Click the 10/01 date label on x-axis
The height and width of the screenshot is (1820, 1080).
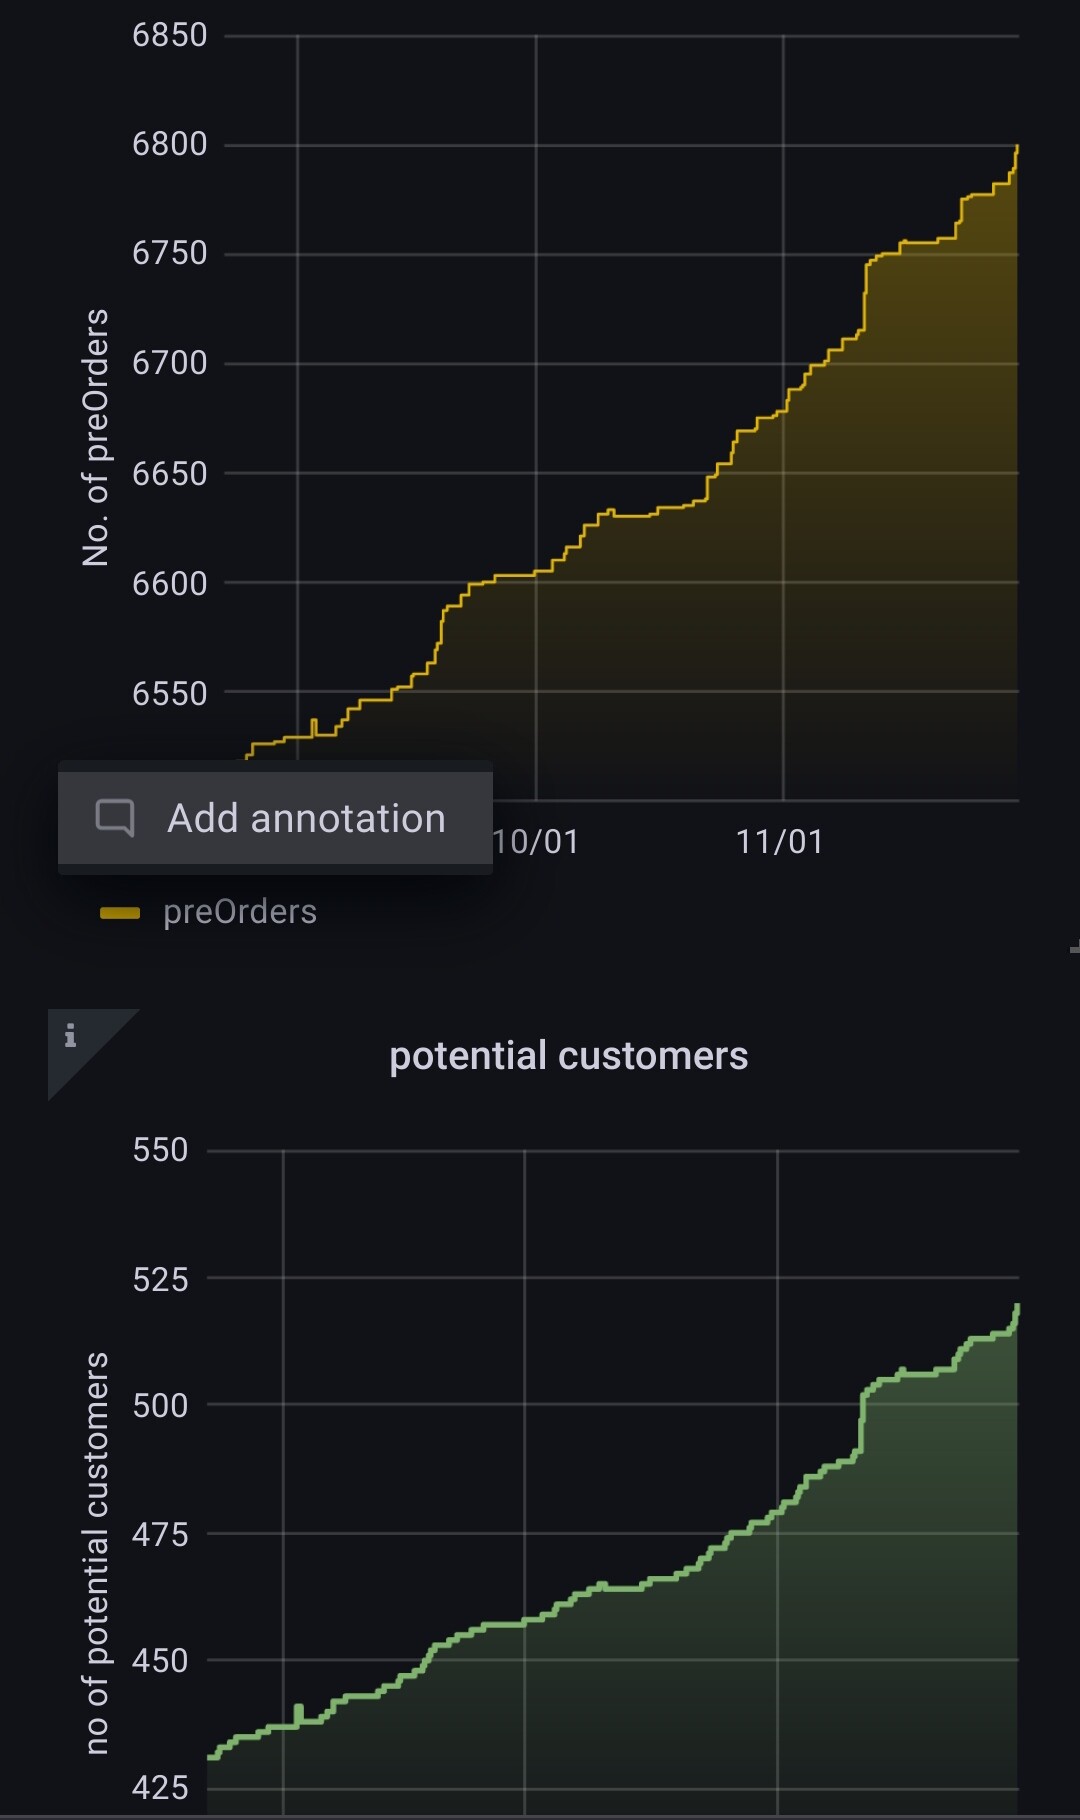coord(537,842)
